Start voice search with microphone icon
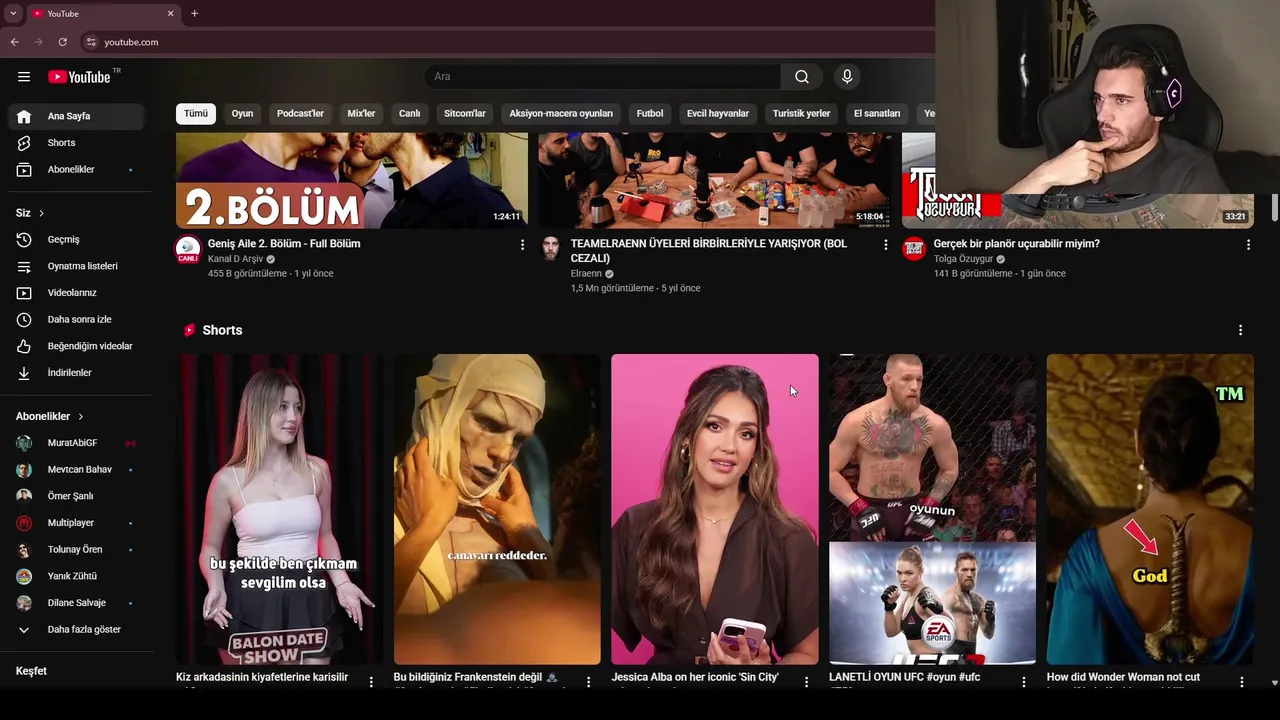Screen dimensions: 1280x720 click(x=847, y=77)
